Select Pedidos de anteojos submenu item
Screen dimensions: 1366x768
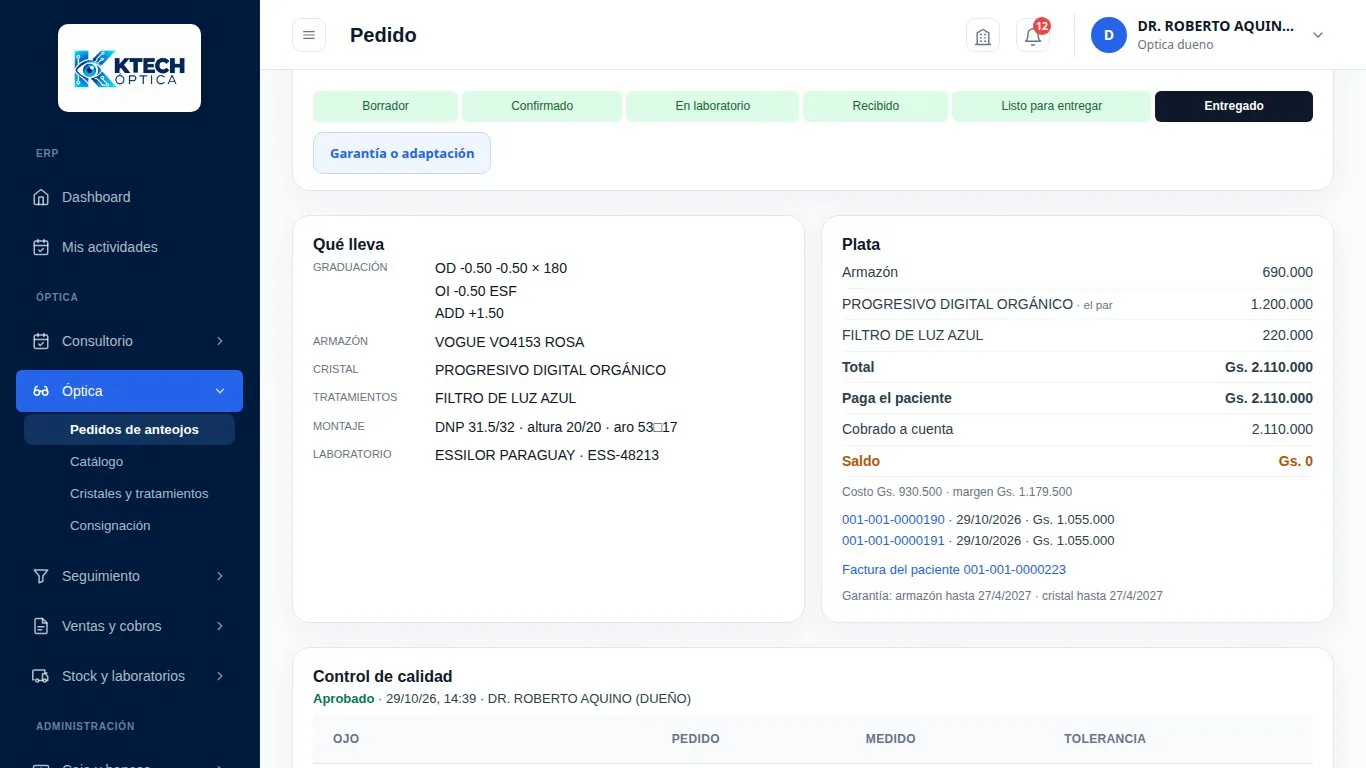[x=129, y=430]
